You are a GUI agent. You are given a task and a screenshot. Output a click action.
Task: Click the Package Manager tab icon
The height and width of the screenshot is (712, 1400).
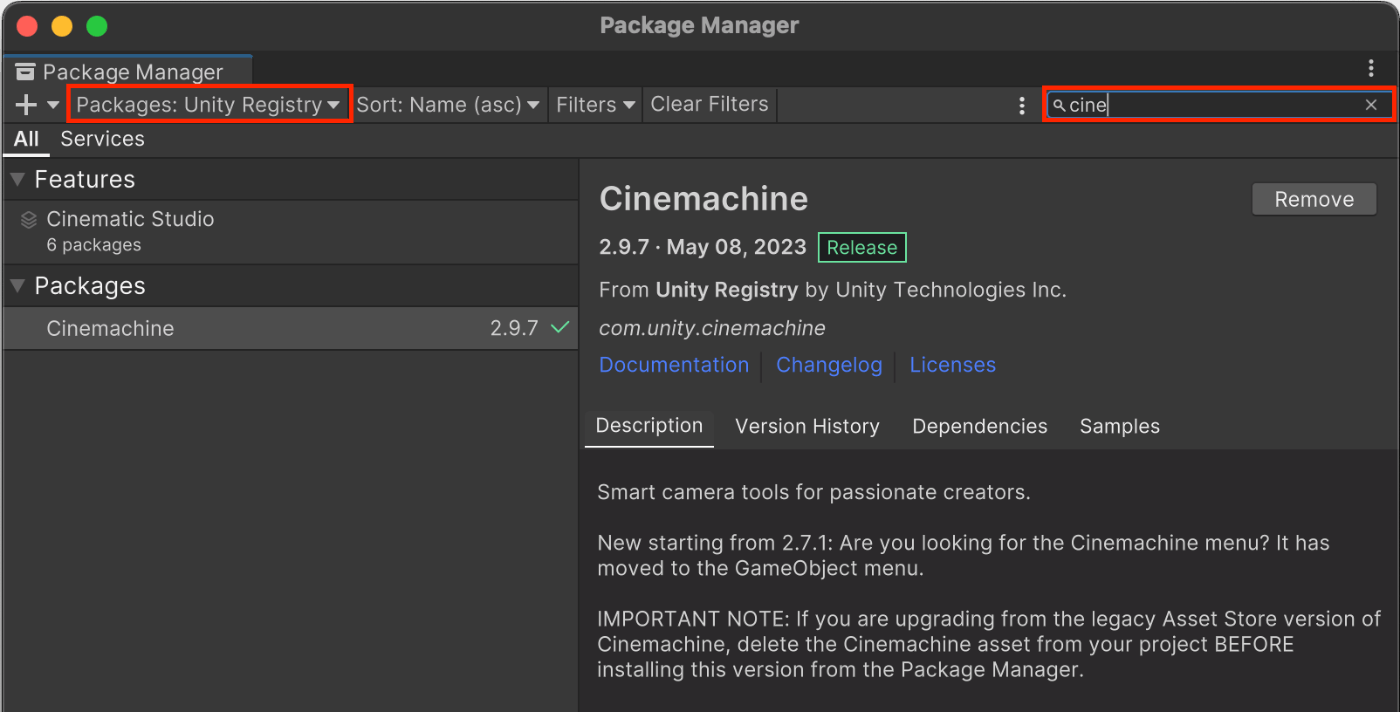(25, 72)
